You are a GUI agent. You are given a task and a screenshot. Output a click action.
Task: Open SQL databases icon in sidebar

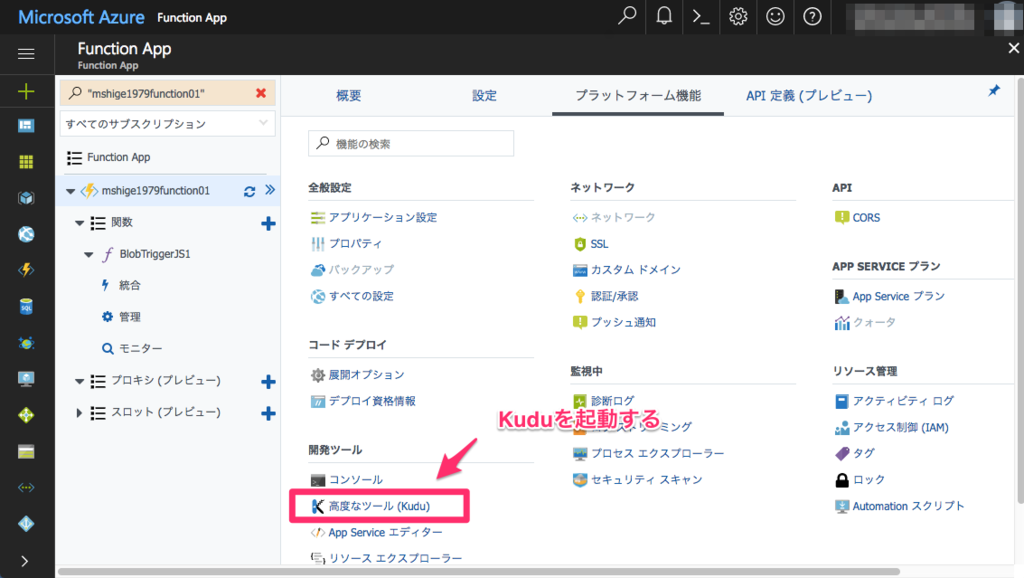[x=26, y=306]
